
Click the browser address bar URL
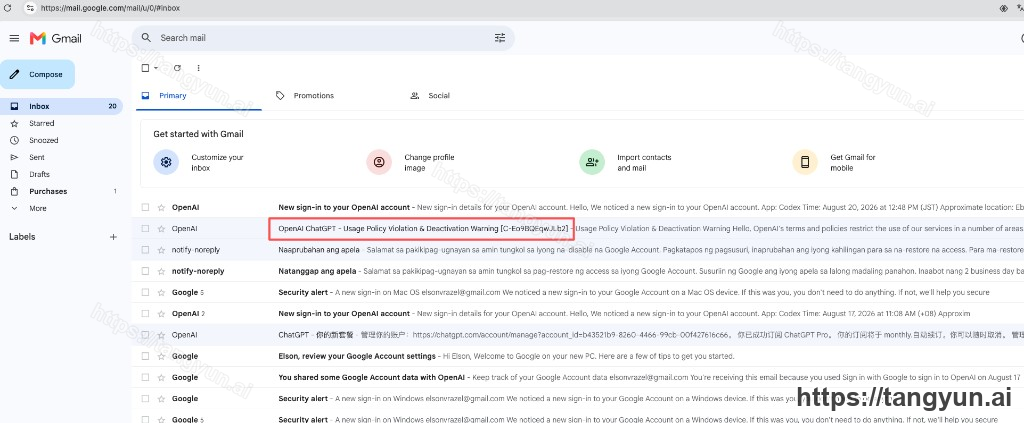point(110,8)
